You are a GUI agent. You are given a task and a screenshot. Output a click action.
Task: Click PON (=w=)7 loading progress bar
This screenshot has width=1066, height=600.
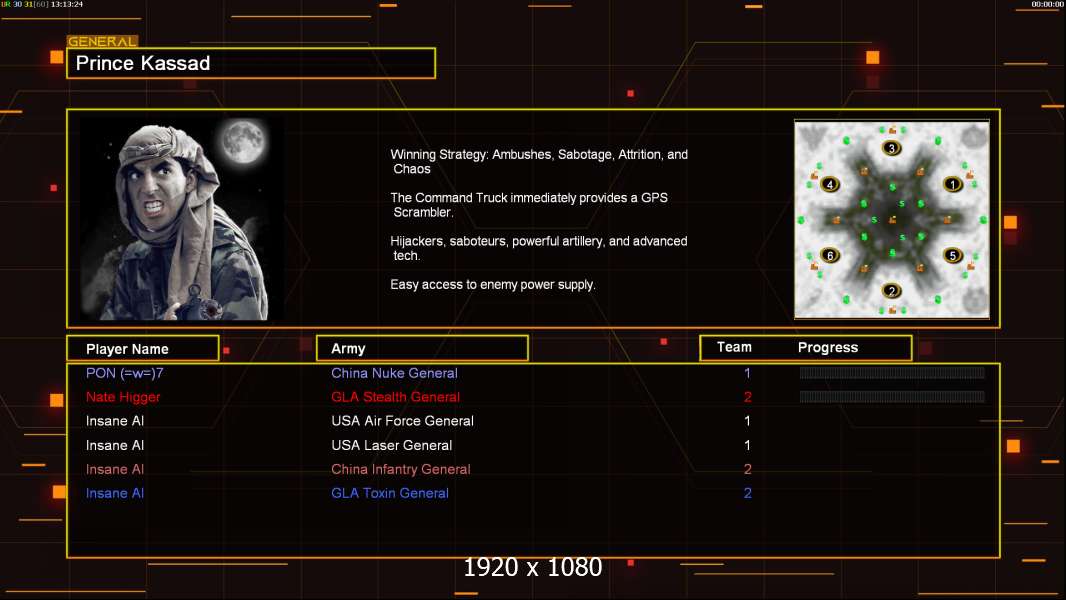[x=892, y=372]
